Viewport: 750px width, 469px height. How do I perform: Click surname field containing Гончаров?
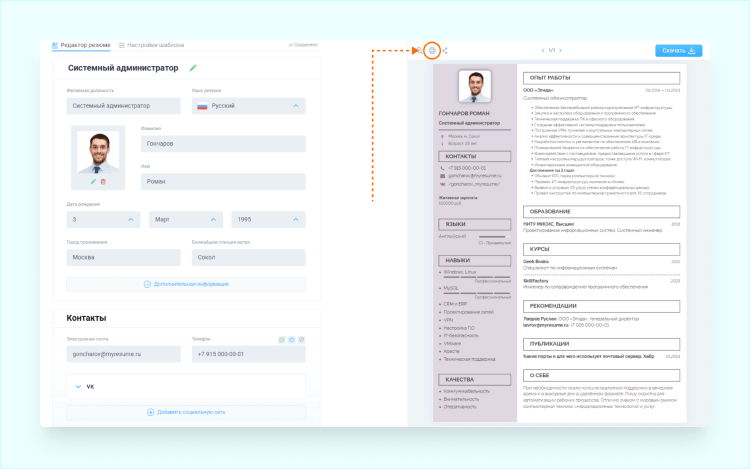pos(223,144)
